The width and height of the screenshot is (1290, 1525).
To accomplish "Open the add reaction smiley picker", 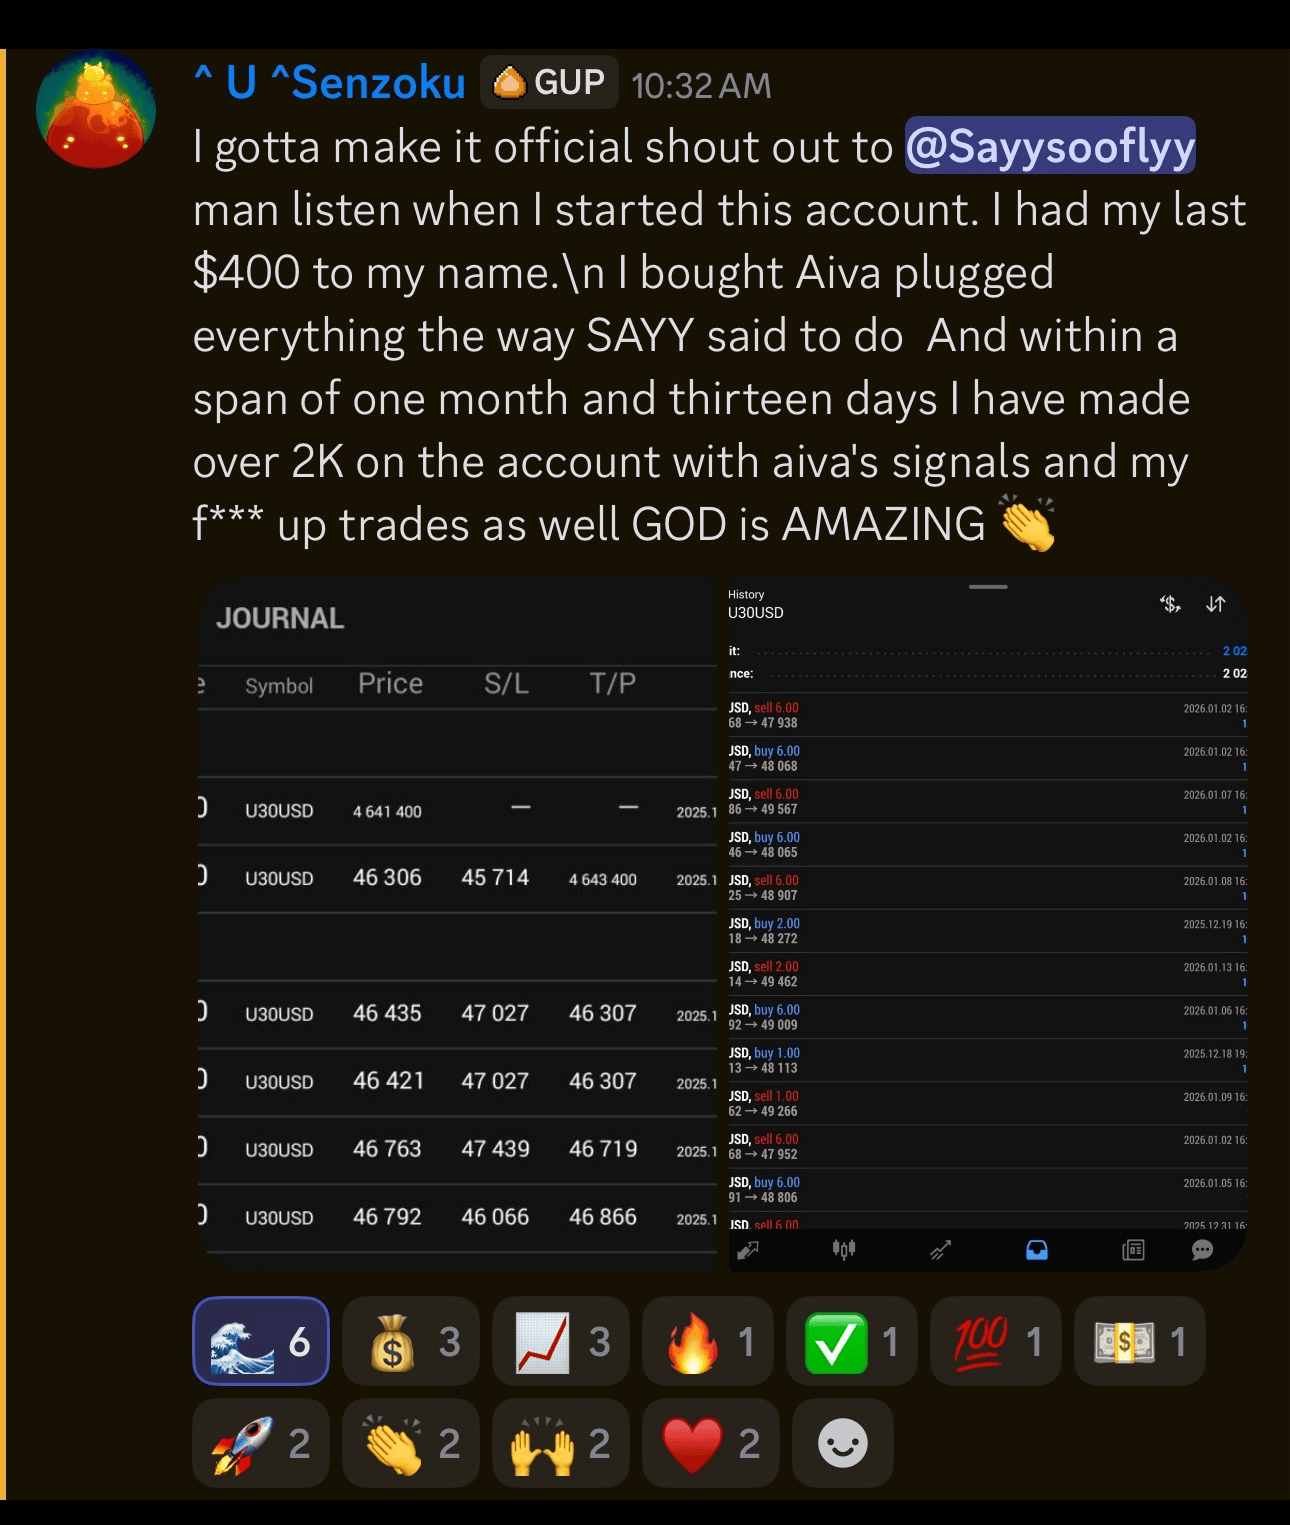I will [x=843, y=1443].
